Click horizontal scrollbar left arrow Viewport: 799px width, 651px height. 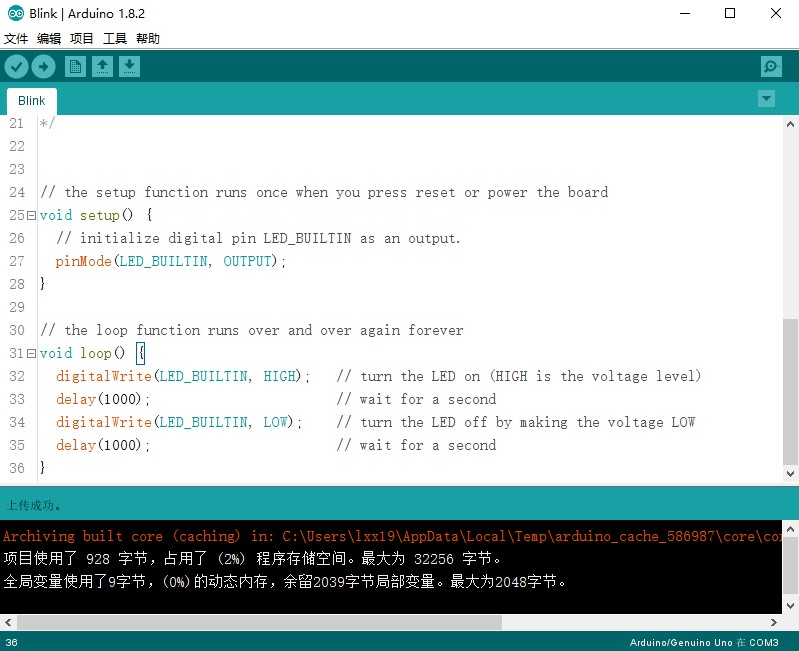pos(8,622)
